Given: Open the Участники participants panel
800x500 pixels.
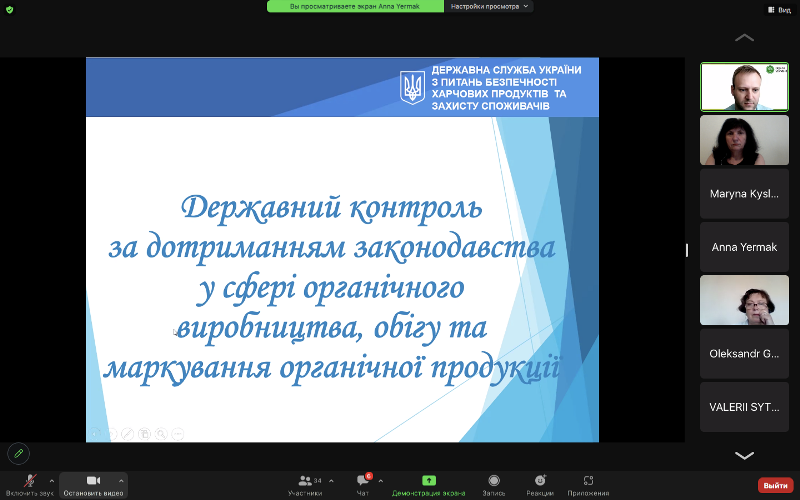Looking at the screenshot, I should [x=306, y=483].
